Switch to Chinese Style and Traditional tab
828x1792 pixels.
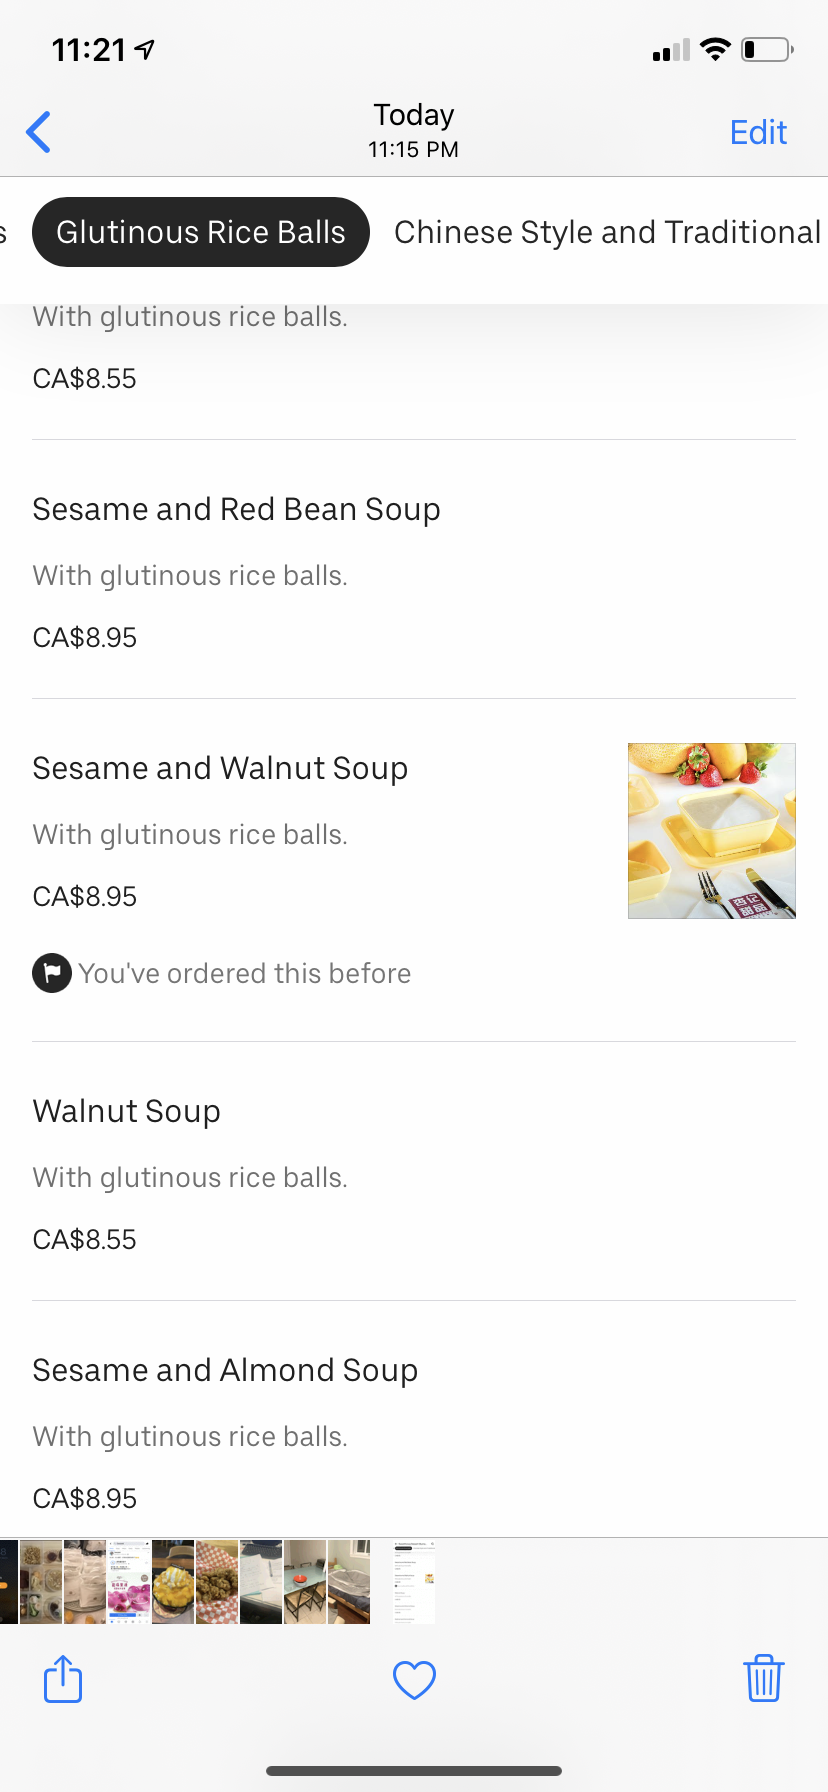coord(607,232)
